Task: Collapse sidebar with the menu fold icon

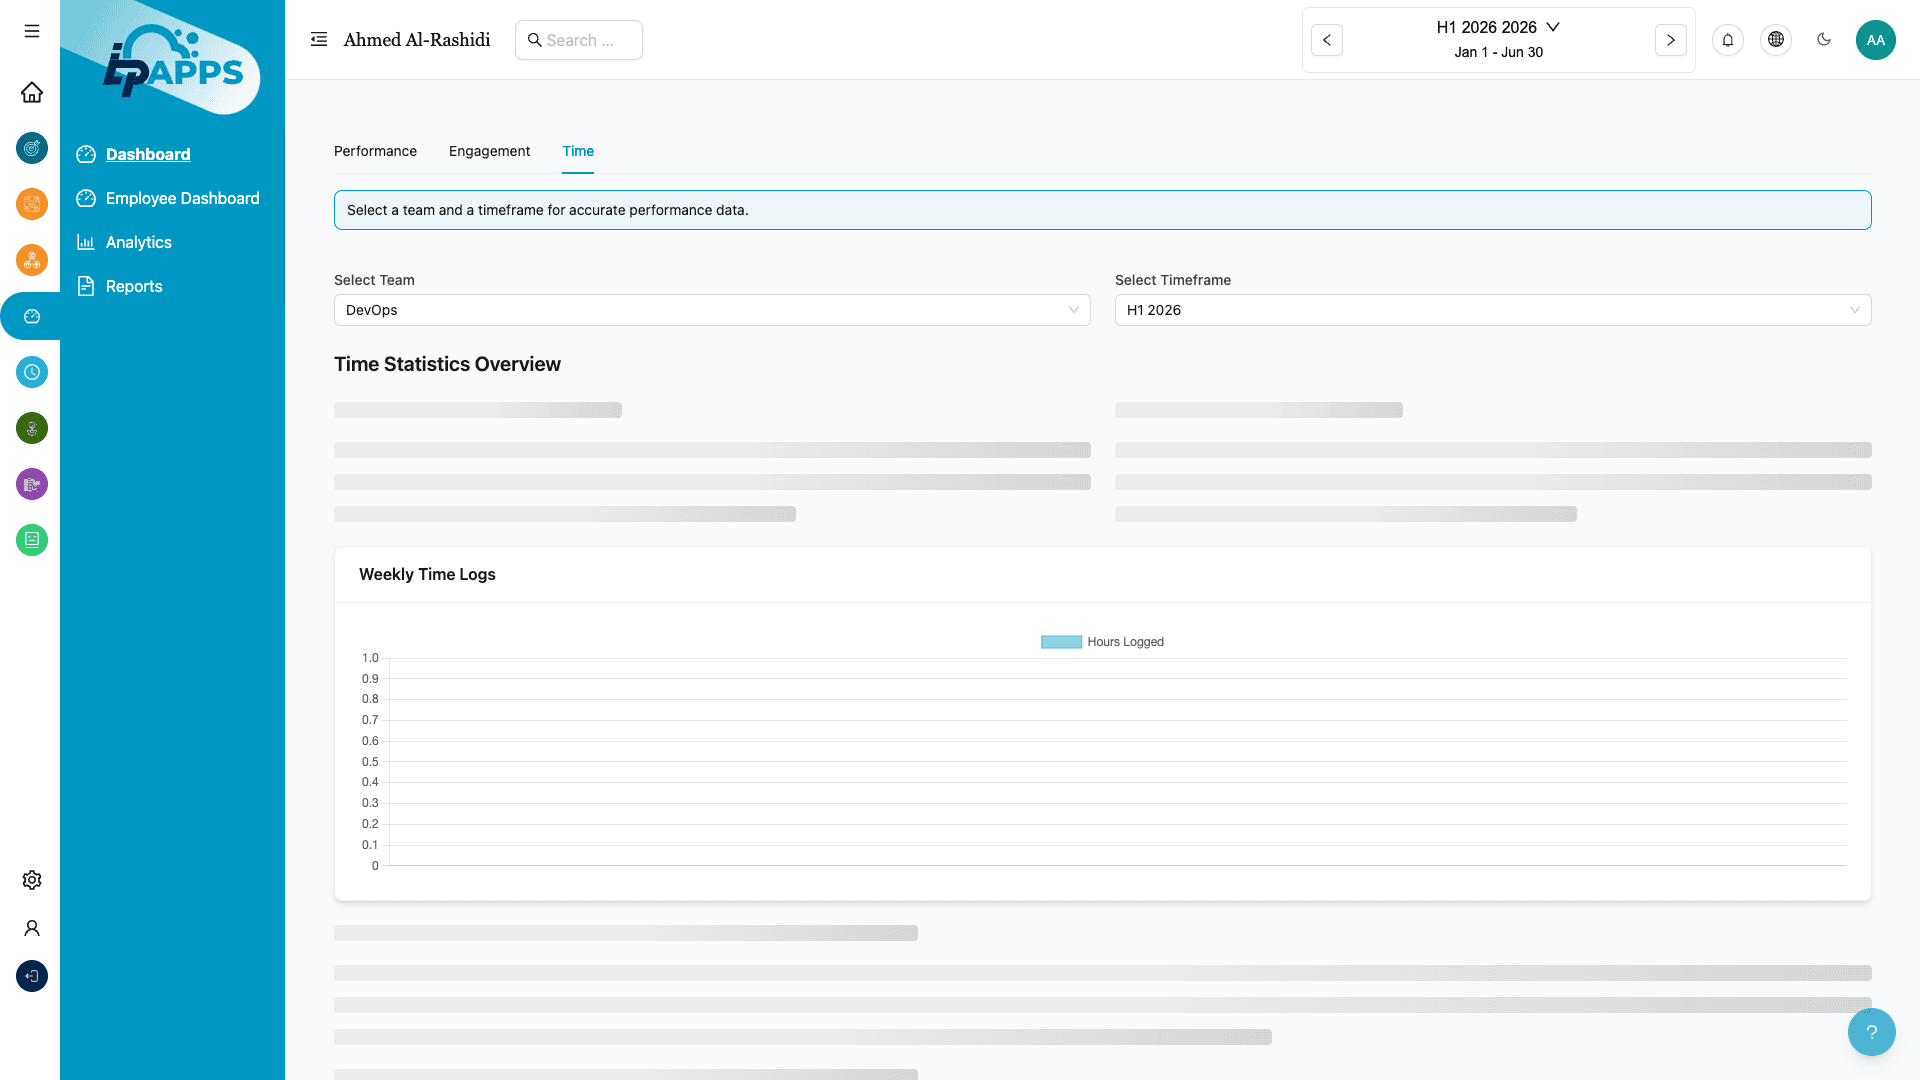Action: pyautogui.click(x=319, y=40)
